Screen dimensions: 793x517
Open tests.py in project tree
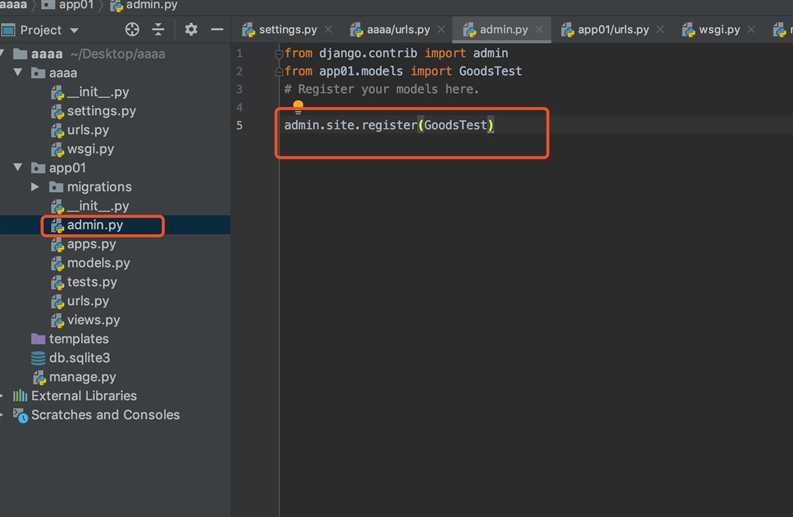tap(92, 282)
